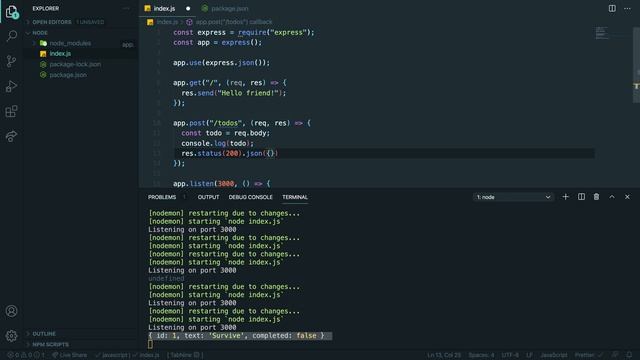The image size is (640, 360).
Task: Click app.post("/todos") callback breadcrumb
Action: (233, 22)
